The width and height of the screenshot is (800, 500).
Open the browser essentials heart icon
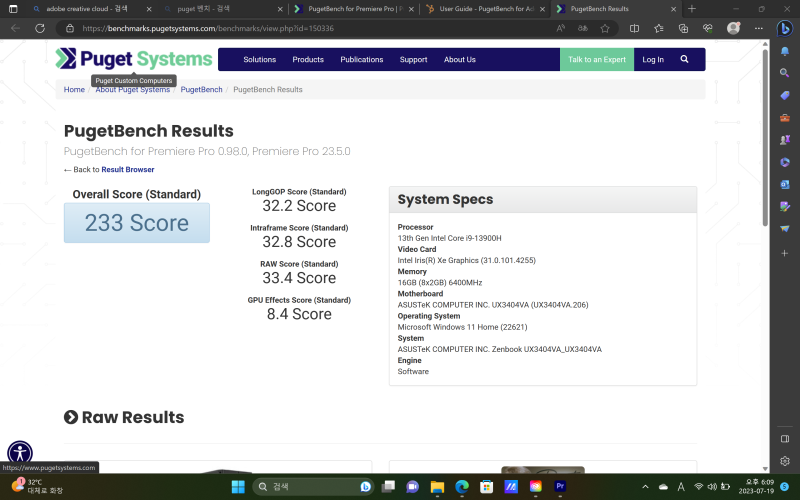point(708,29)
